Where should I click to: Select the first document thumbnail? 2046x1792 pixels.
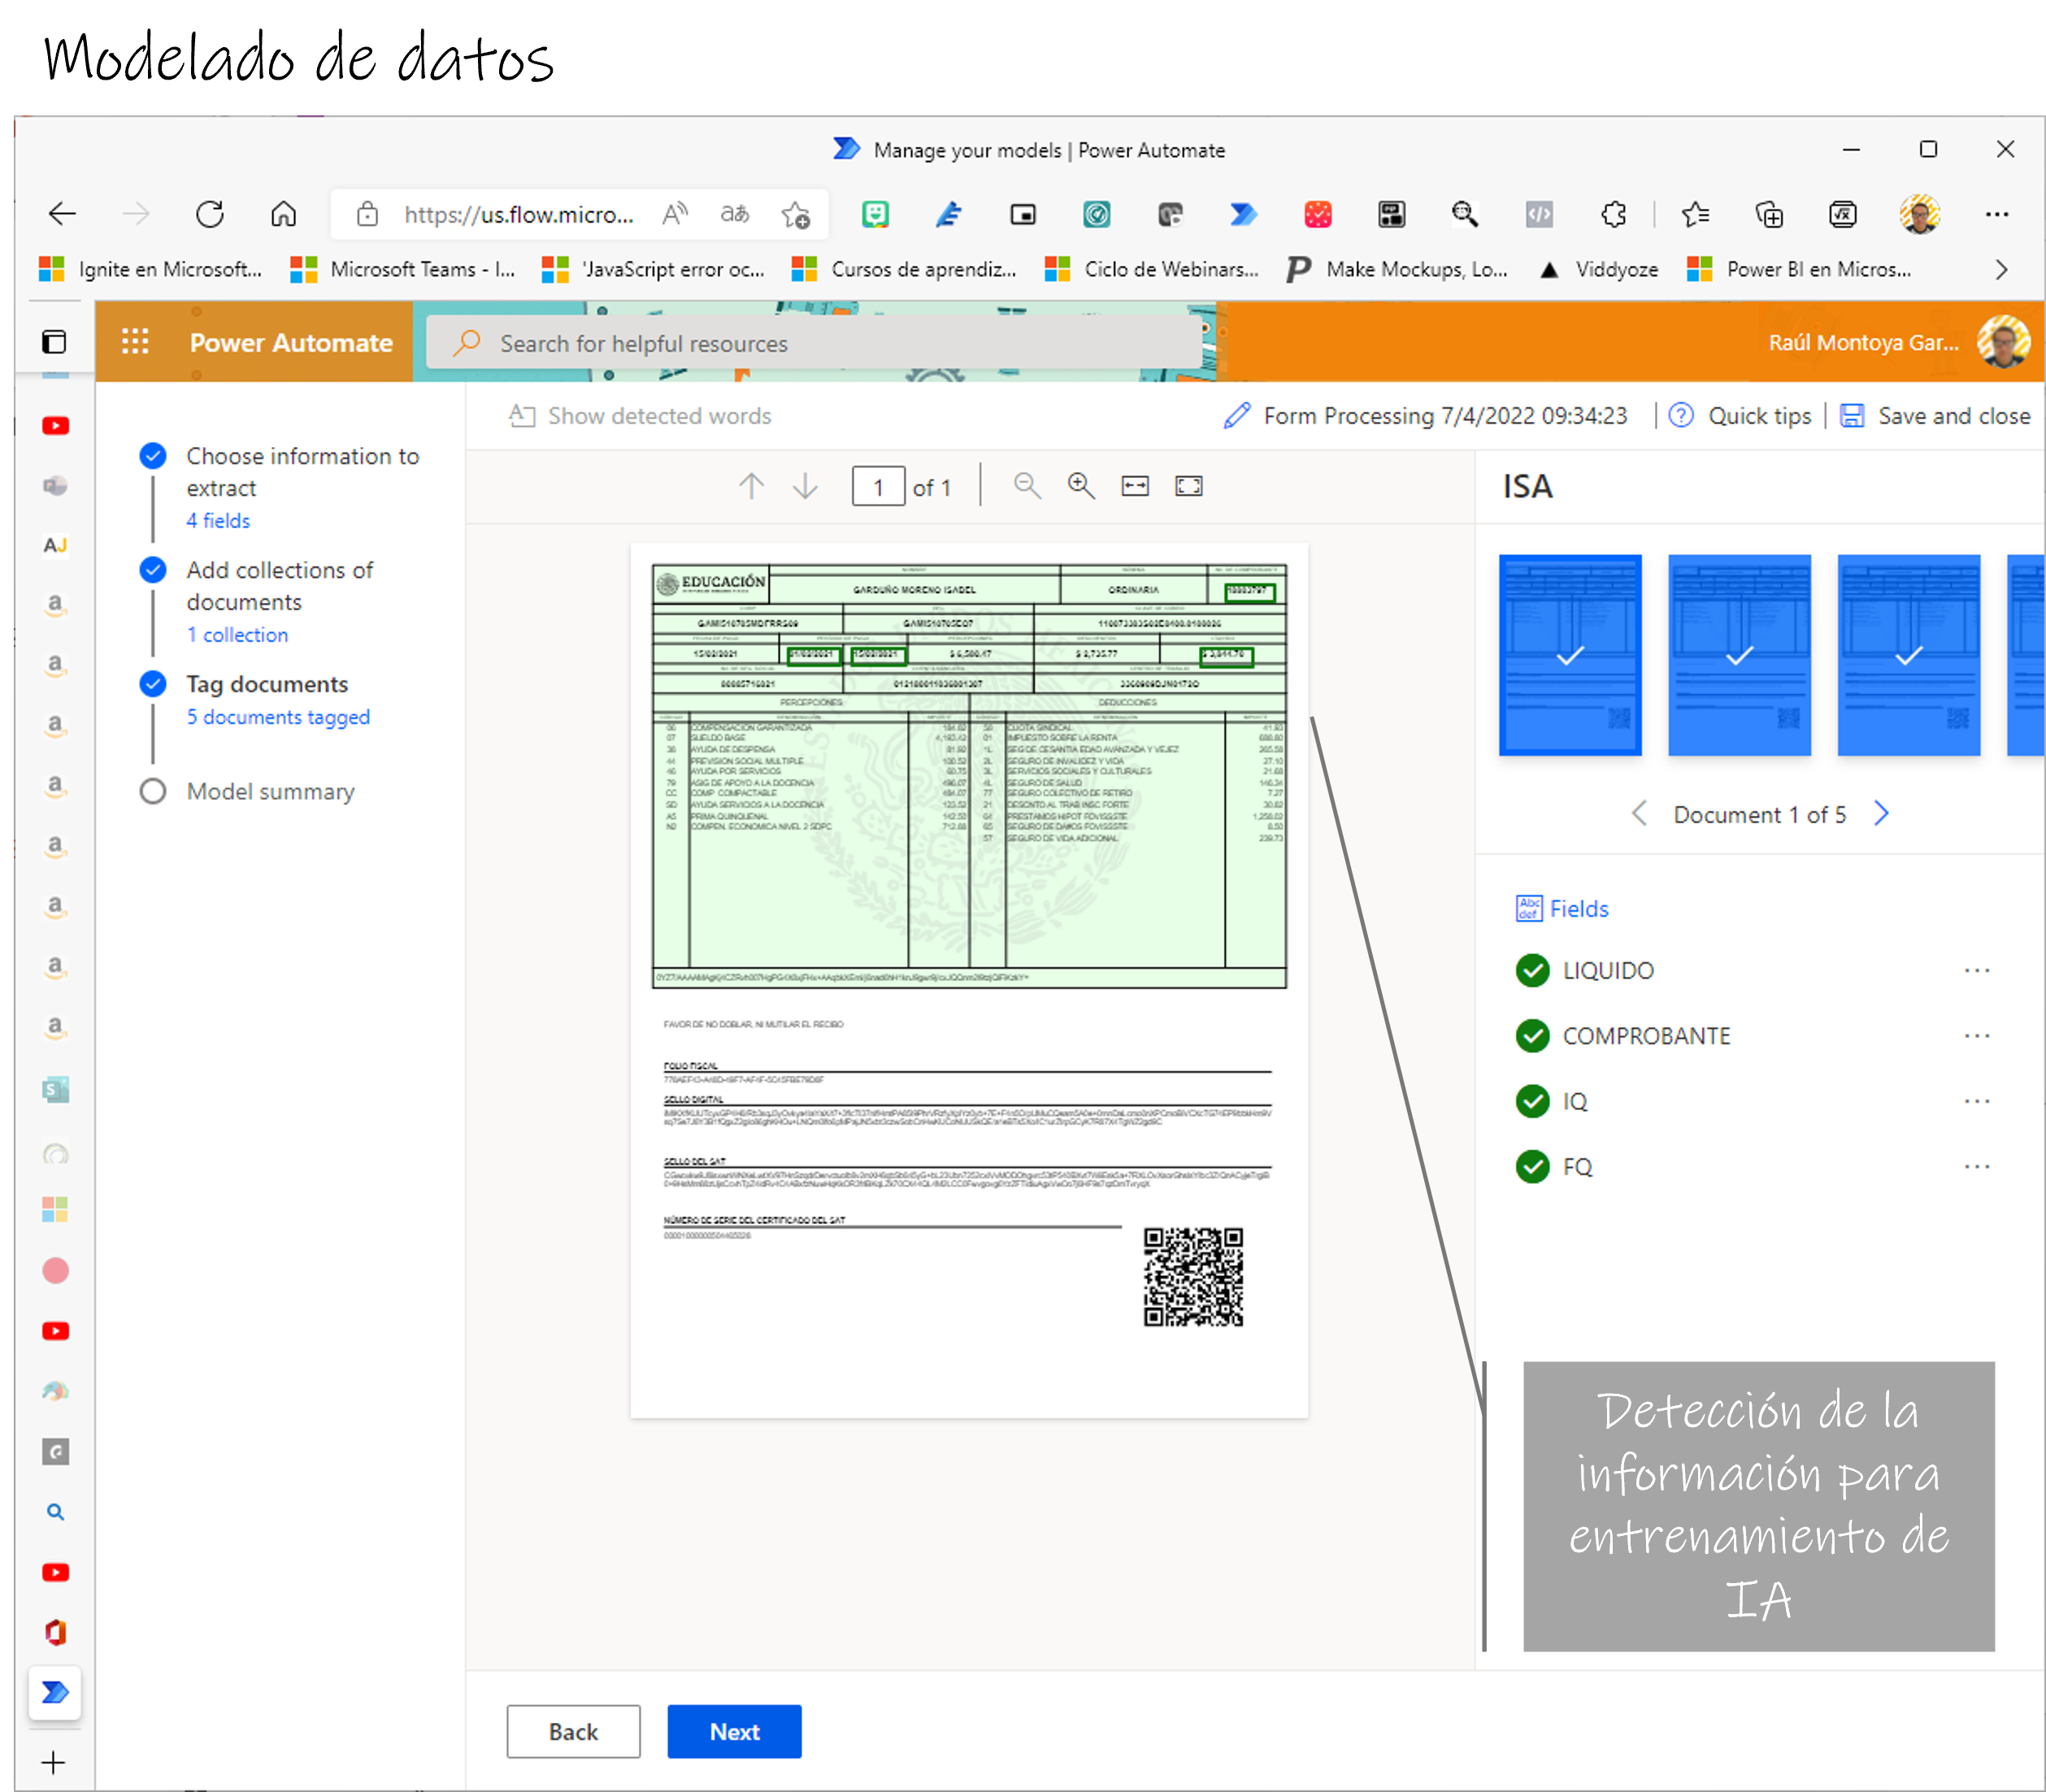click(1570, 655)
